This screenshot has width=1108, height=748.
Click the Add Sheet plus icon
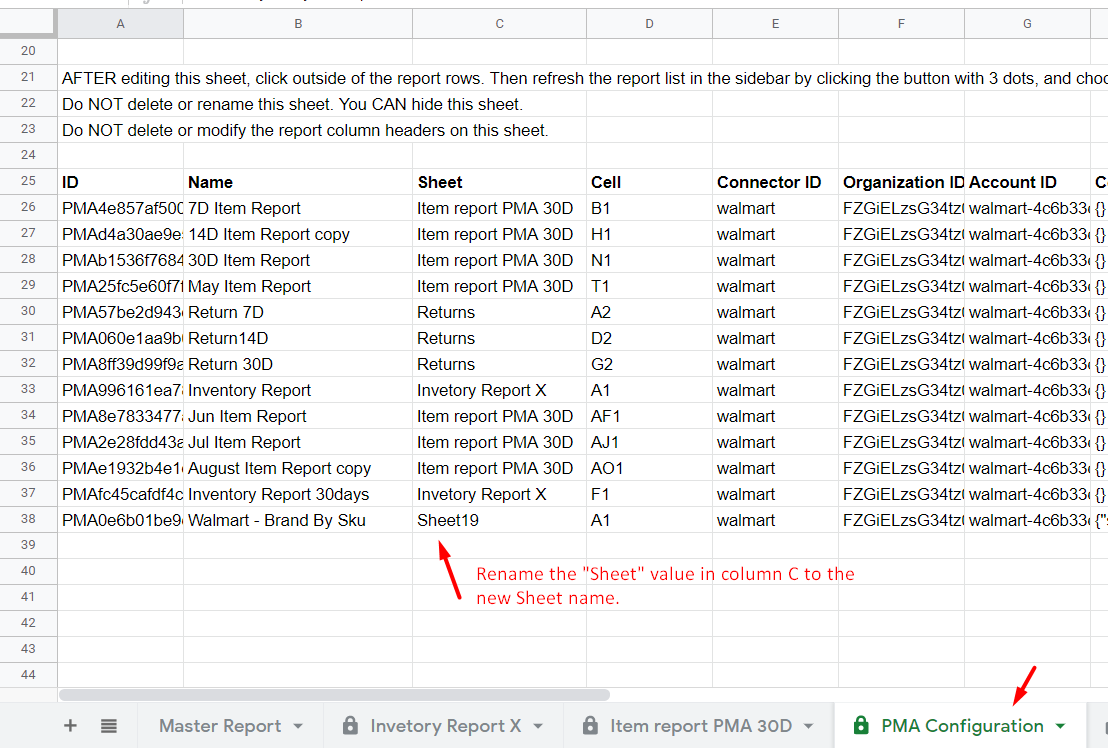(x=70, y=726)
